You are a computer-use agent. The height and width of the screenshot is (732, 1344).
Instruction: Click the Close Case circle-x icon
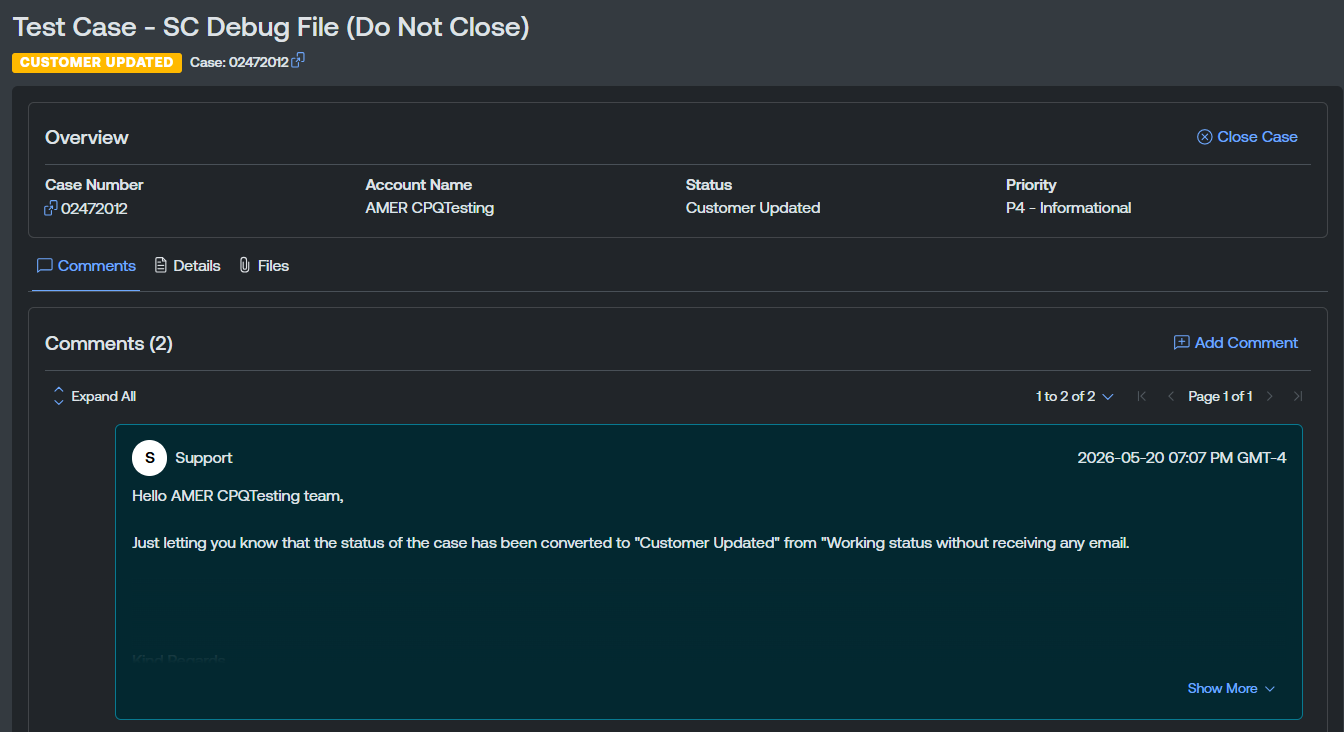1205,137
